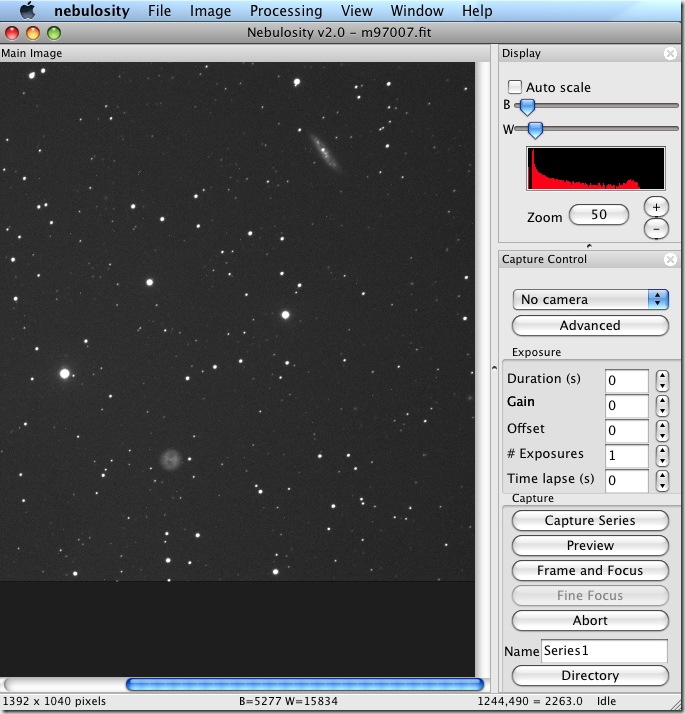Click the Zoom in plus button
This screenshot has width=685, height=714.
click(x=656, y=207)
